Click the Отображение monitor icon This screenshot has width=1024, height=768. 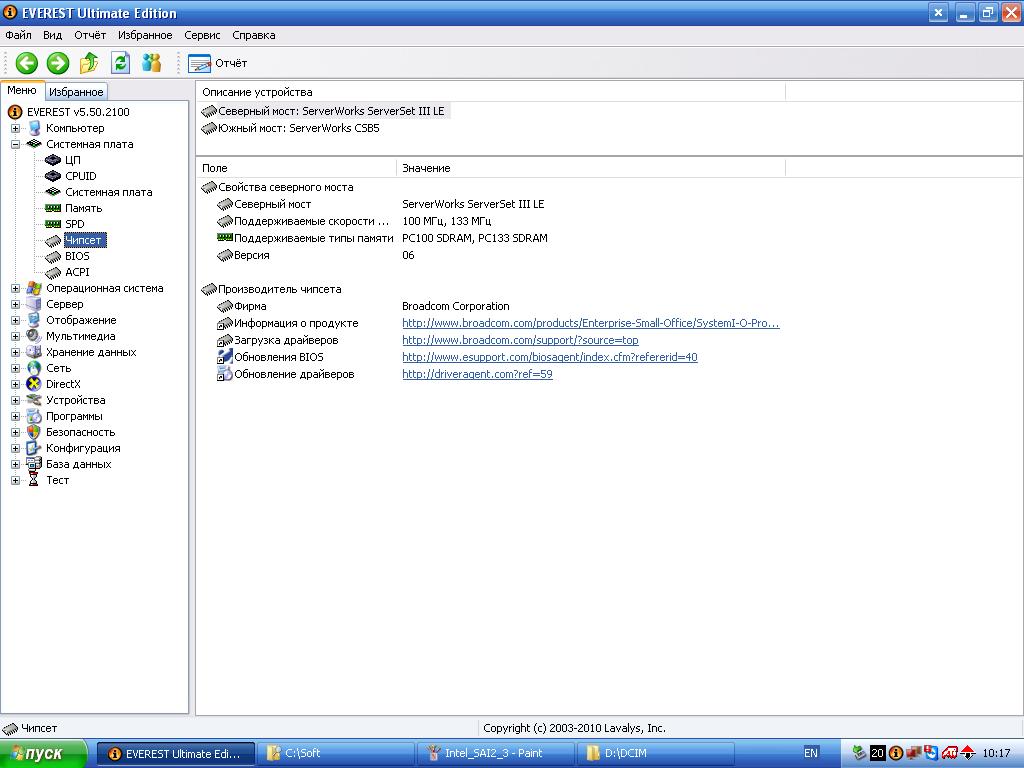click(x=34, y=320)
